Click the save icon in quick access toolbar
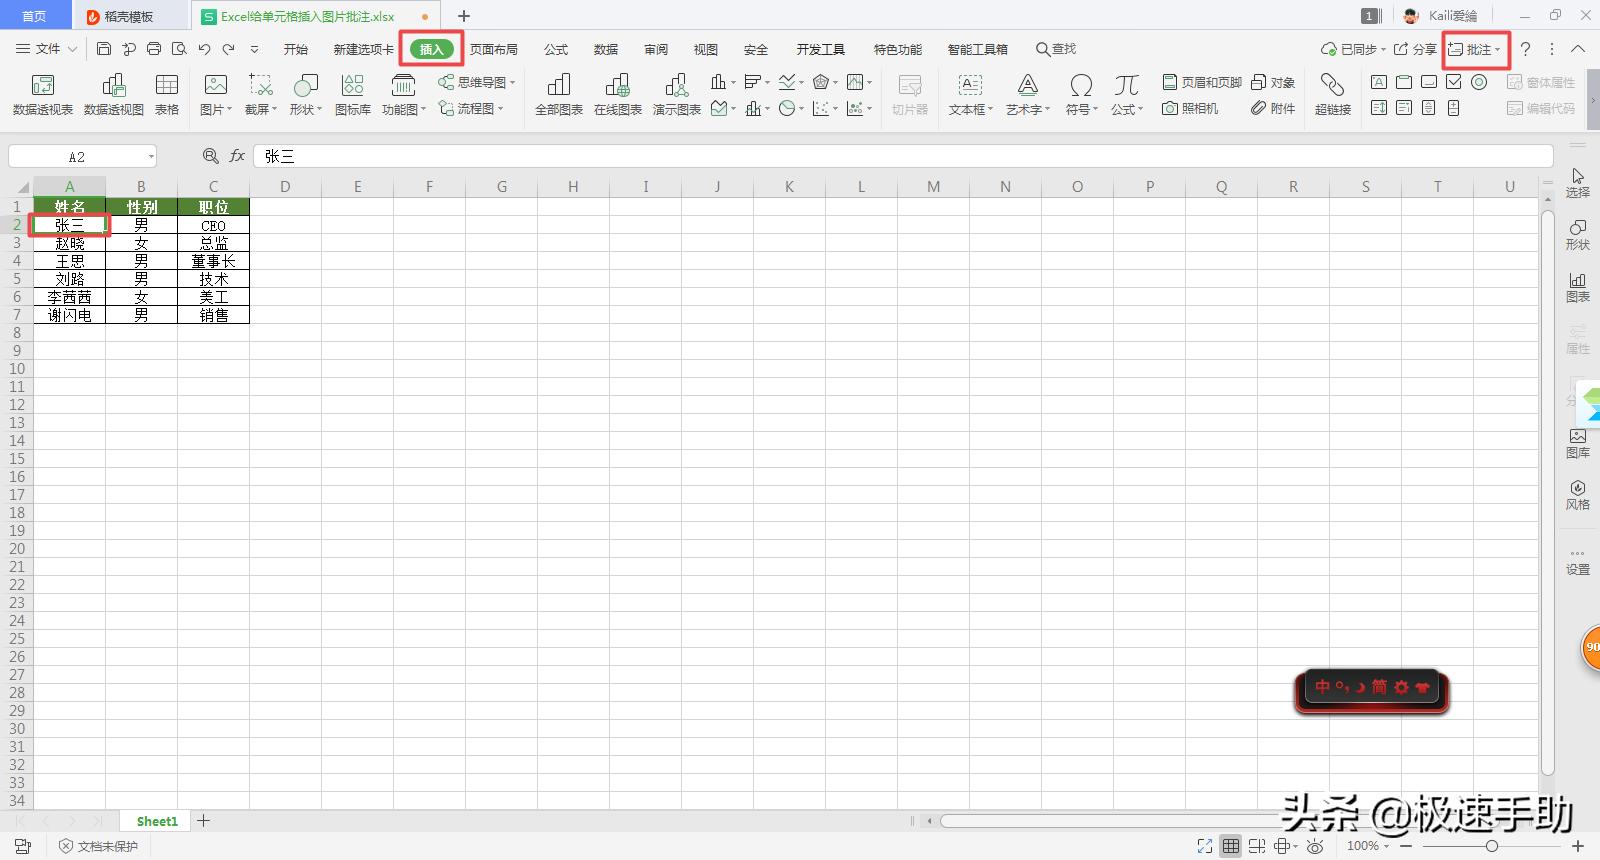This screenshot has height=860, width=1600. click(x=104, y=49)
